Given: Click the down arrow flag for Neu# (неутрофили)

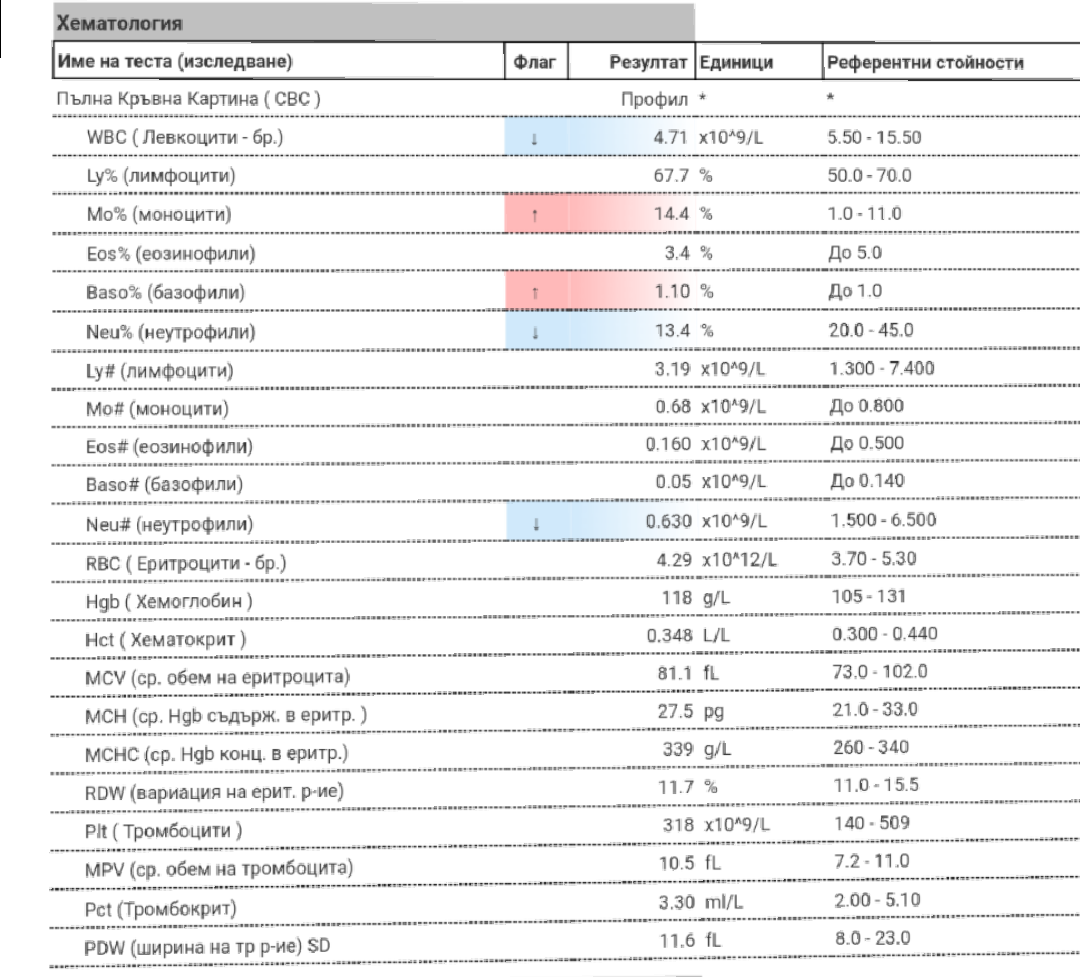Looking at the screenshot, I should [534, 524].
